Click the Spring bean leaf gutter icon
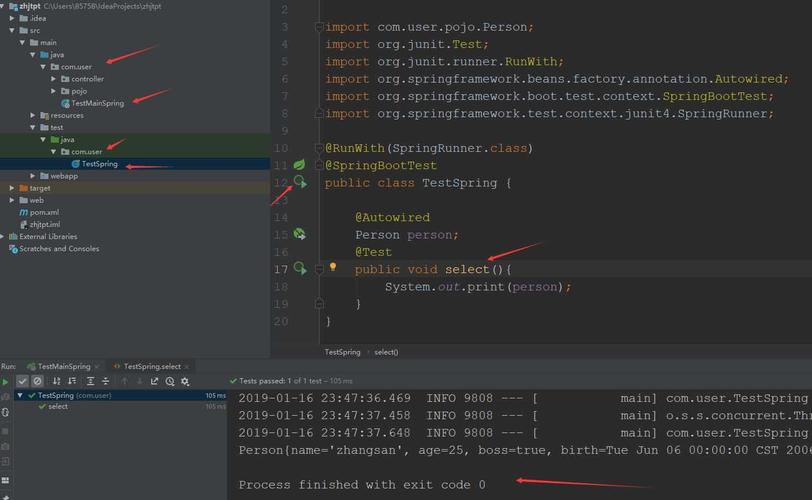The image size is (812, 500). coord(299,164)
